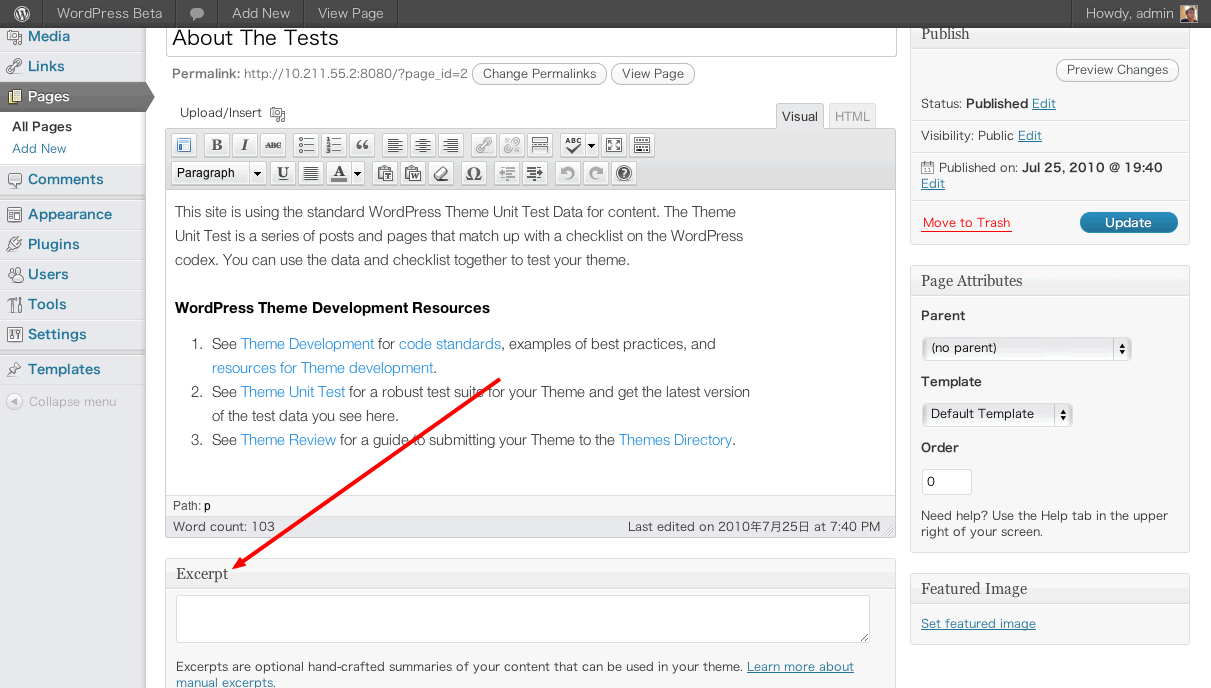Viewport: 1211px width, 688px height.
Task: Insert the More tag
Action: click(540, 144)
